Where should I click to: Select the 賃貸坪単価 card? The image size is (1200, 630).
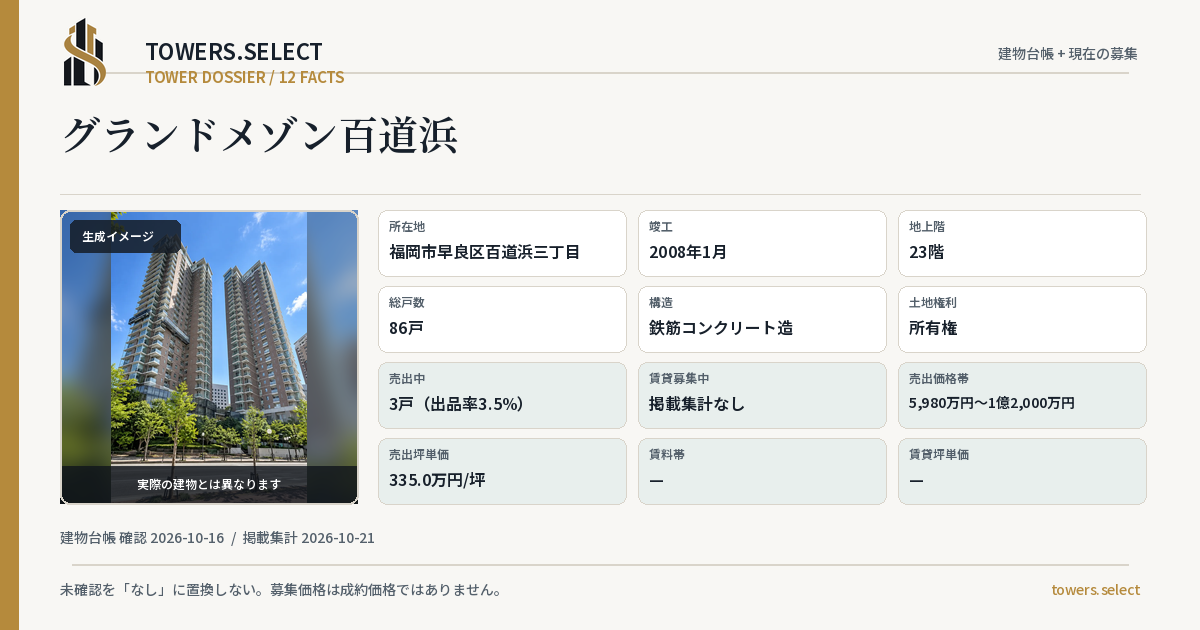pos(1022,471)
